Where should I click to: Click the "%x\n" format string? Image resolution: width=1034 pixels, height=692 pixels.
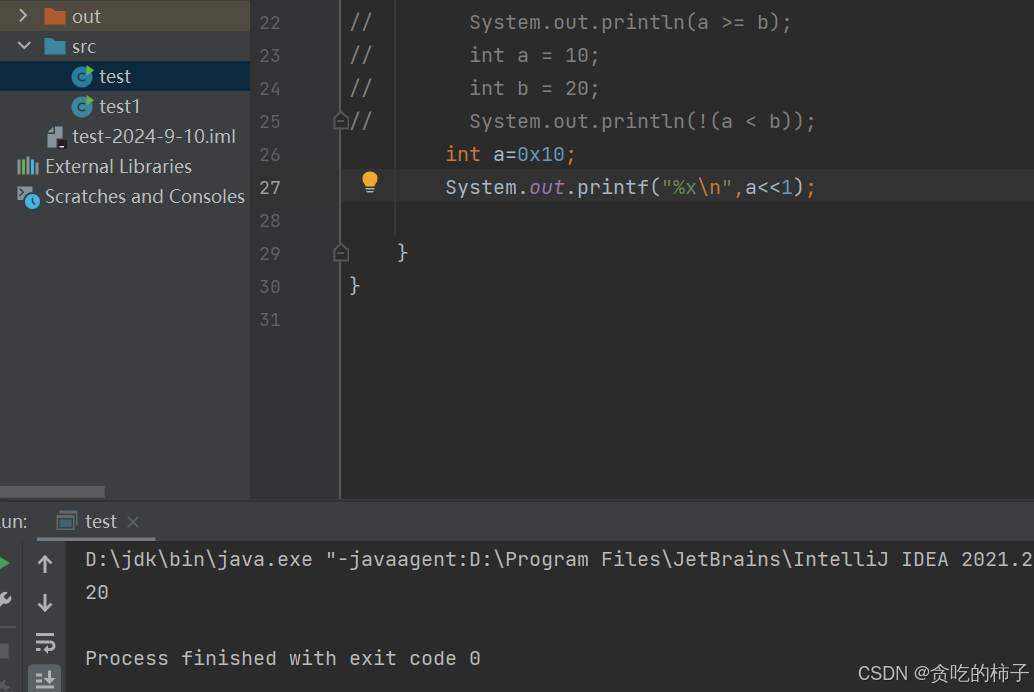click(x=697, y=187)
